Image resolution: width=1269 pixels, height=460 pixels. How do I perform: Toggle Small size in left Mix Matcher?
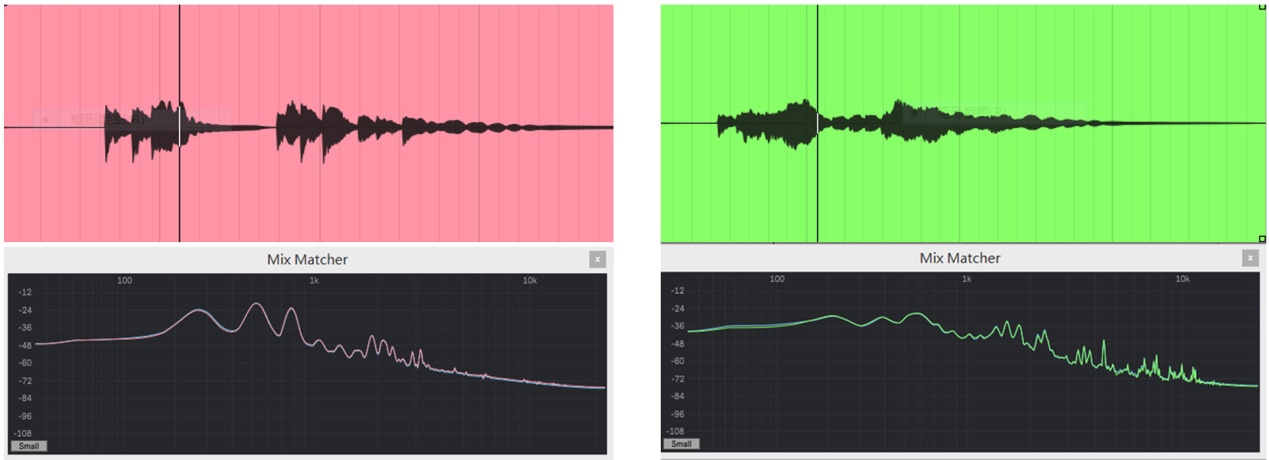[x=29, y=446]
